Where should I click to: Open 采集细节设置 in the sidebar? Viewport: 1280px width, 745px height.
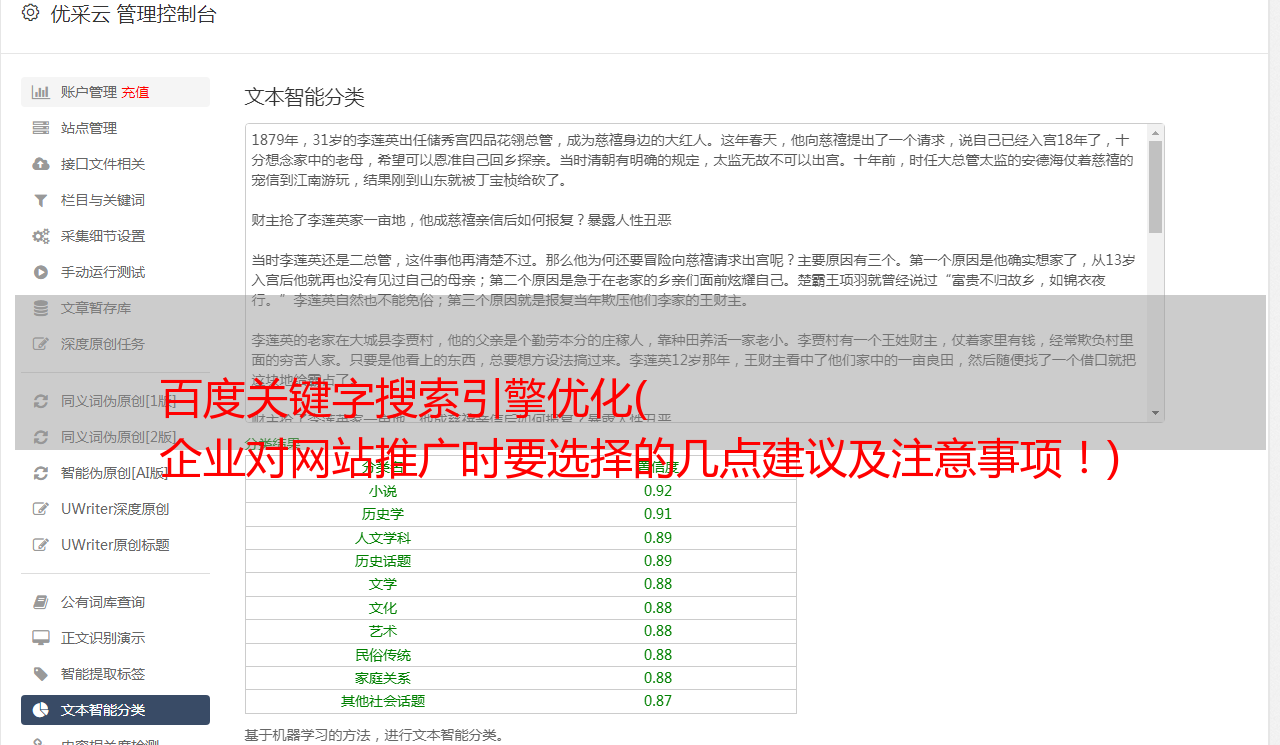(115, 236)
